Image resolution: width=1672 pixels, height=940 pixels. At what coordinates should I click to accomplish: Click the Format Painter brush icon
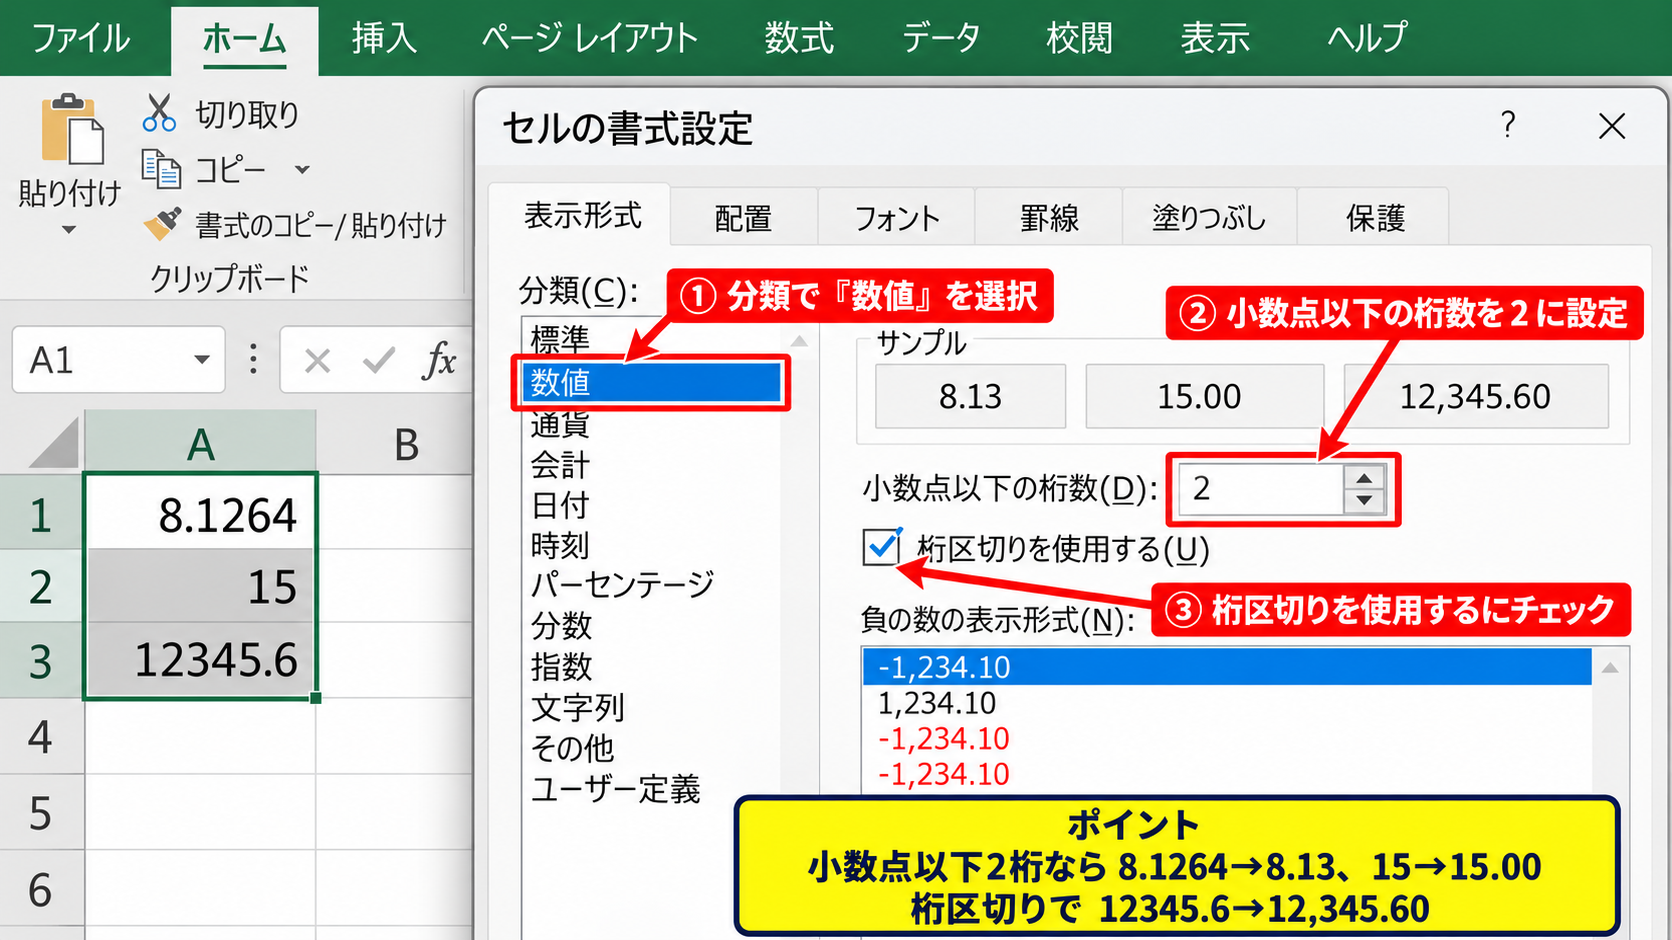point(162,224)
